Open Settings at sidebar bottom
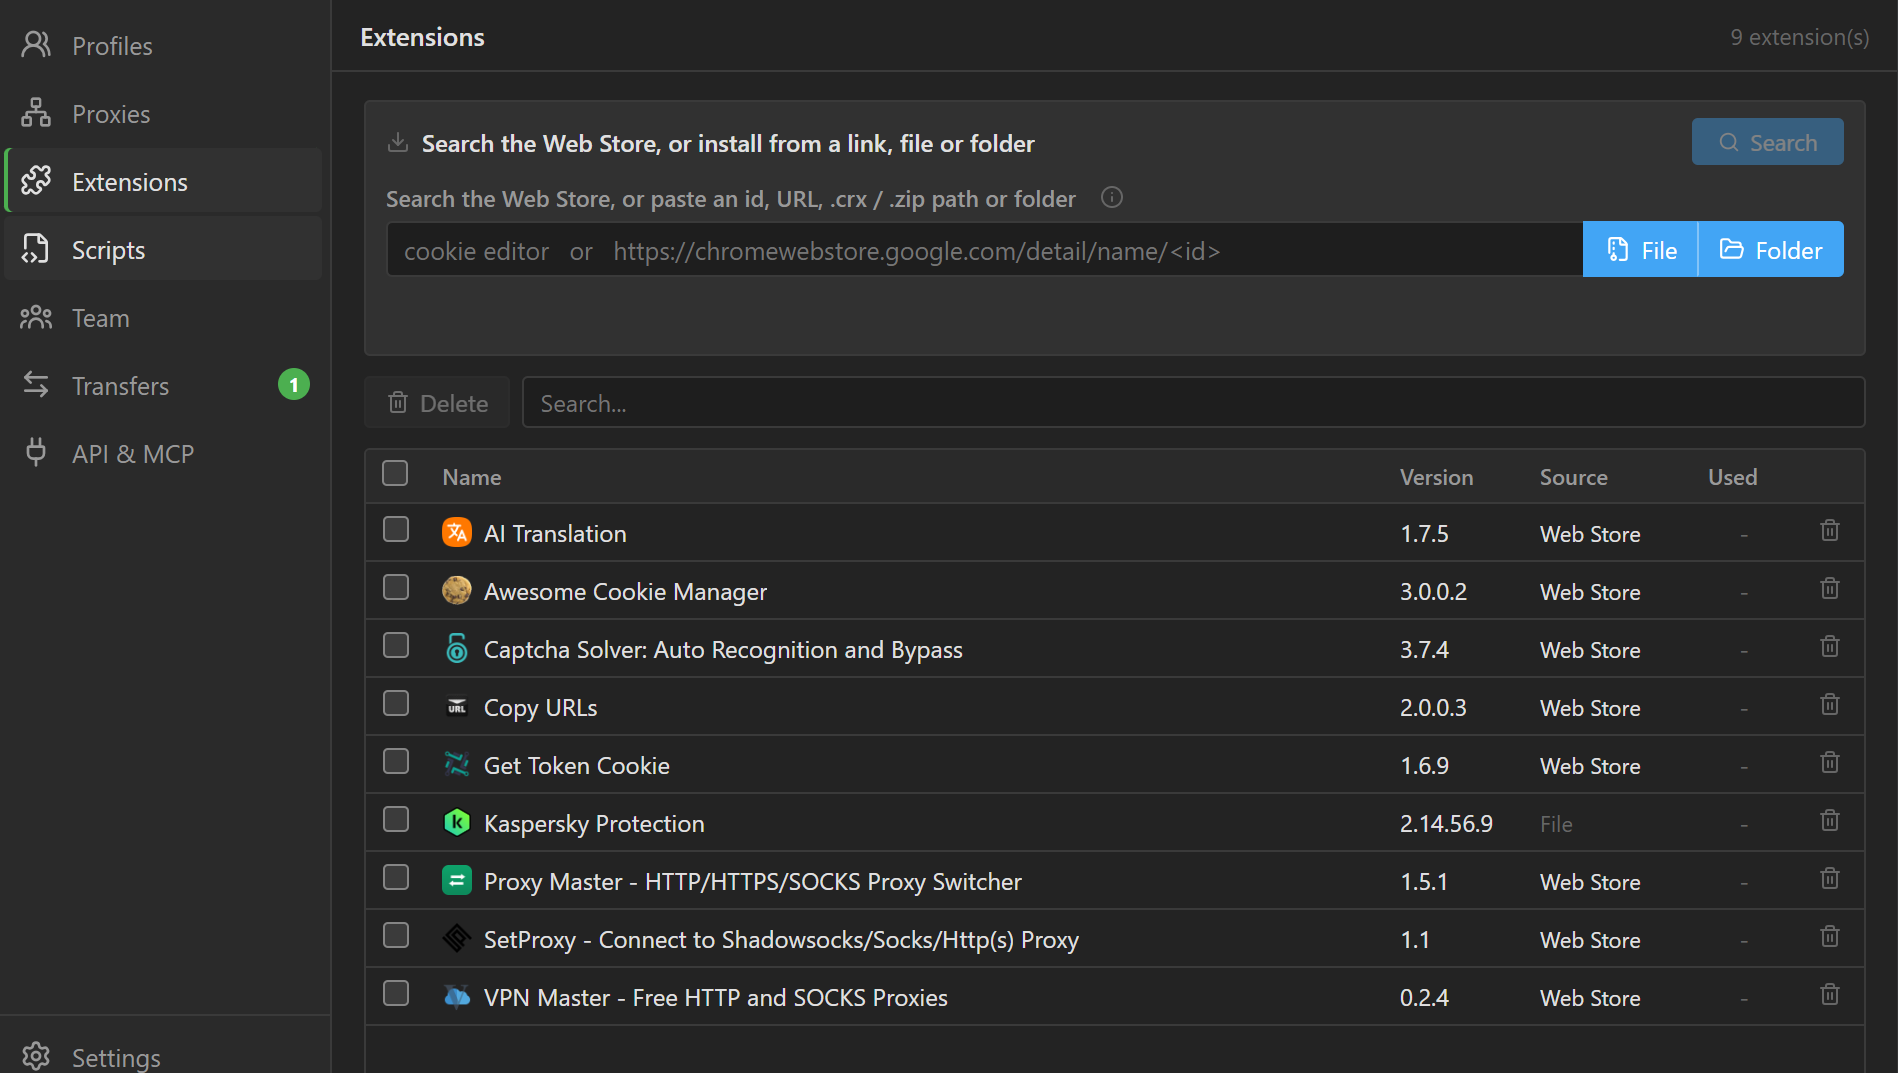Screen dimensions: 1898x1073 click(164, 1056)
